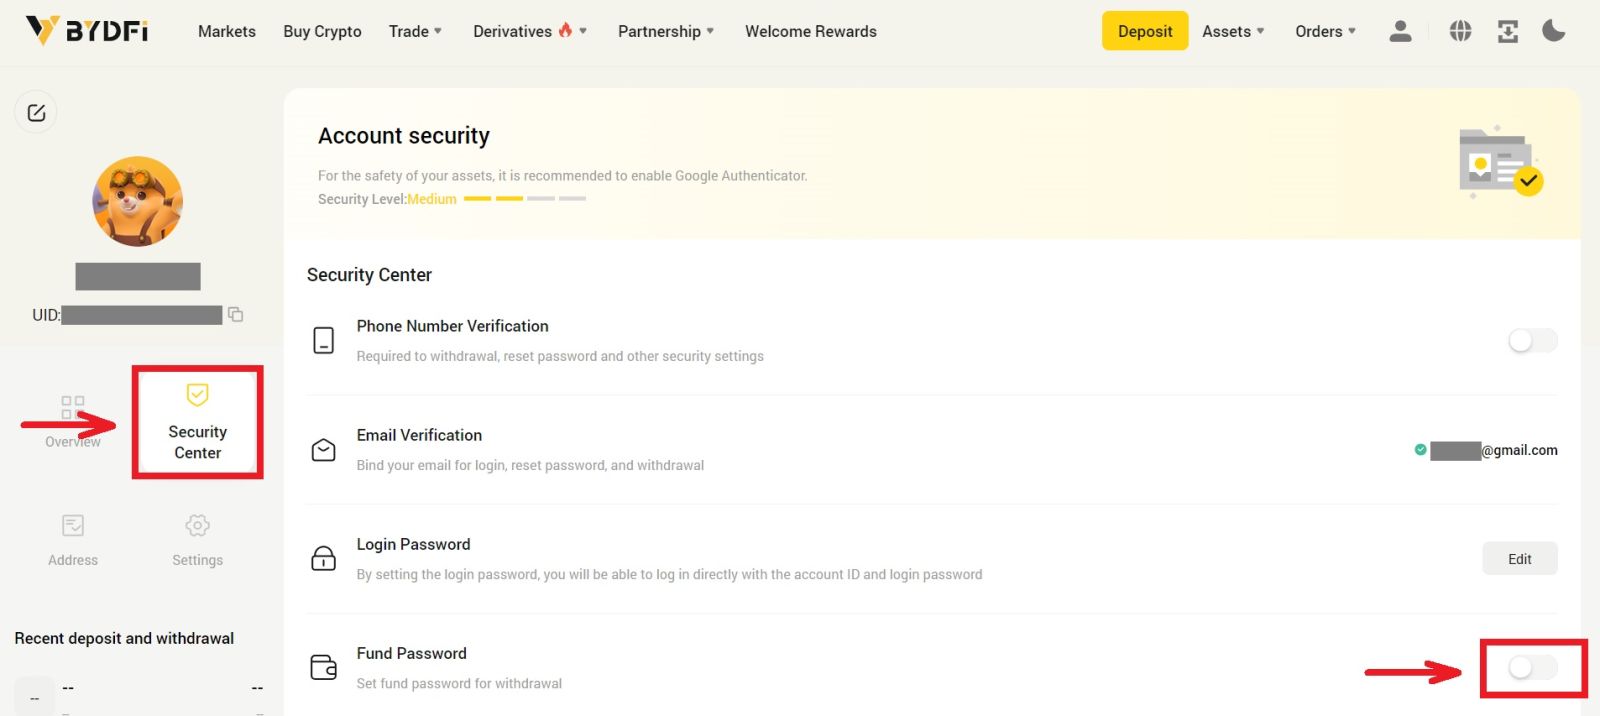Expand the Derivatives dropdown
1600x716 pixels.
529,31
